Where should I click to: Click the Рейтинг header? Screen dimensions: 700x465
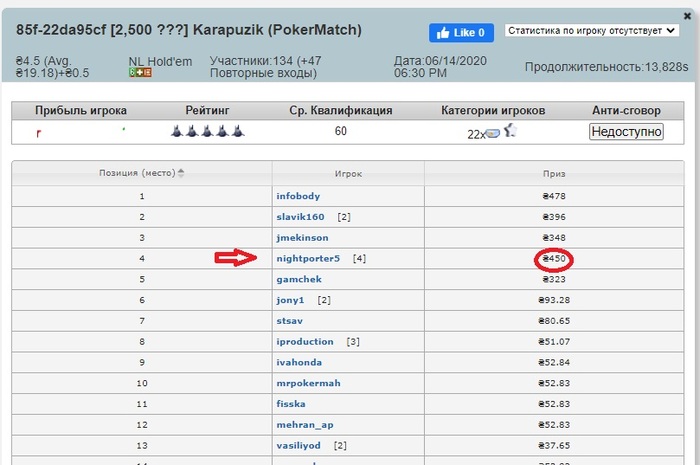point(208,110)
